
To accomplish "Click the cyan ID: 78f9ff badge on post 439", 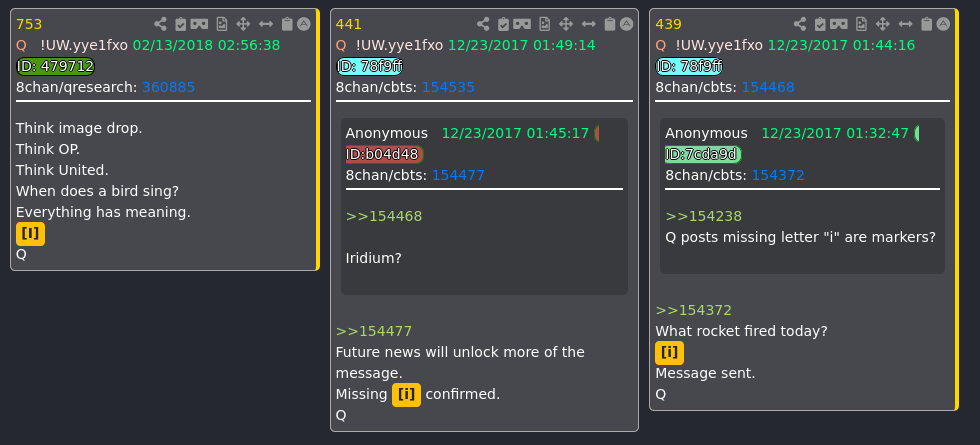I will (x=689, y=66).
